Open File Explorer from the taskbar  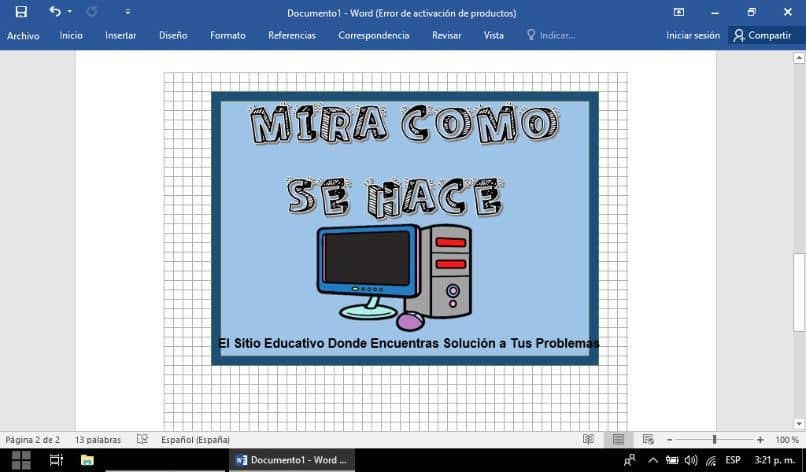[x=87, y=460]
